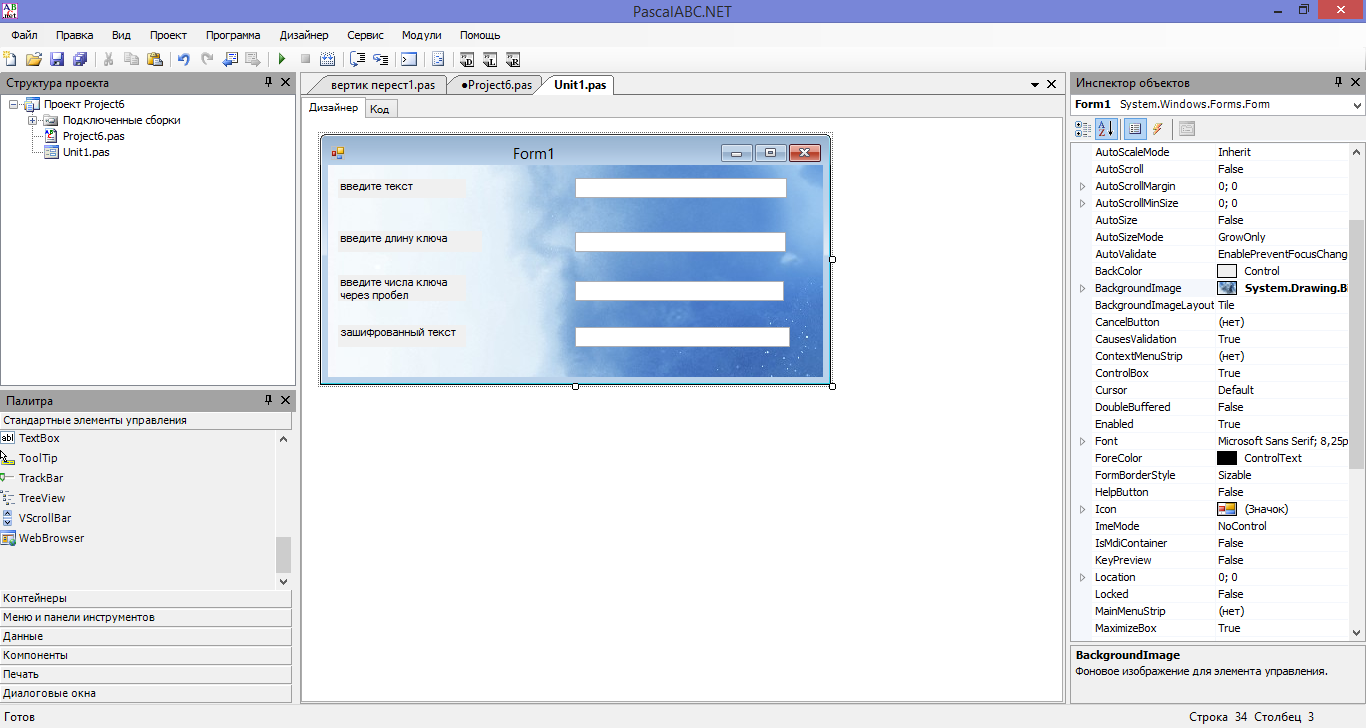Click the Save All toolbar icon

click(x=80, y=60)
